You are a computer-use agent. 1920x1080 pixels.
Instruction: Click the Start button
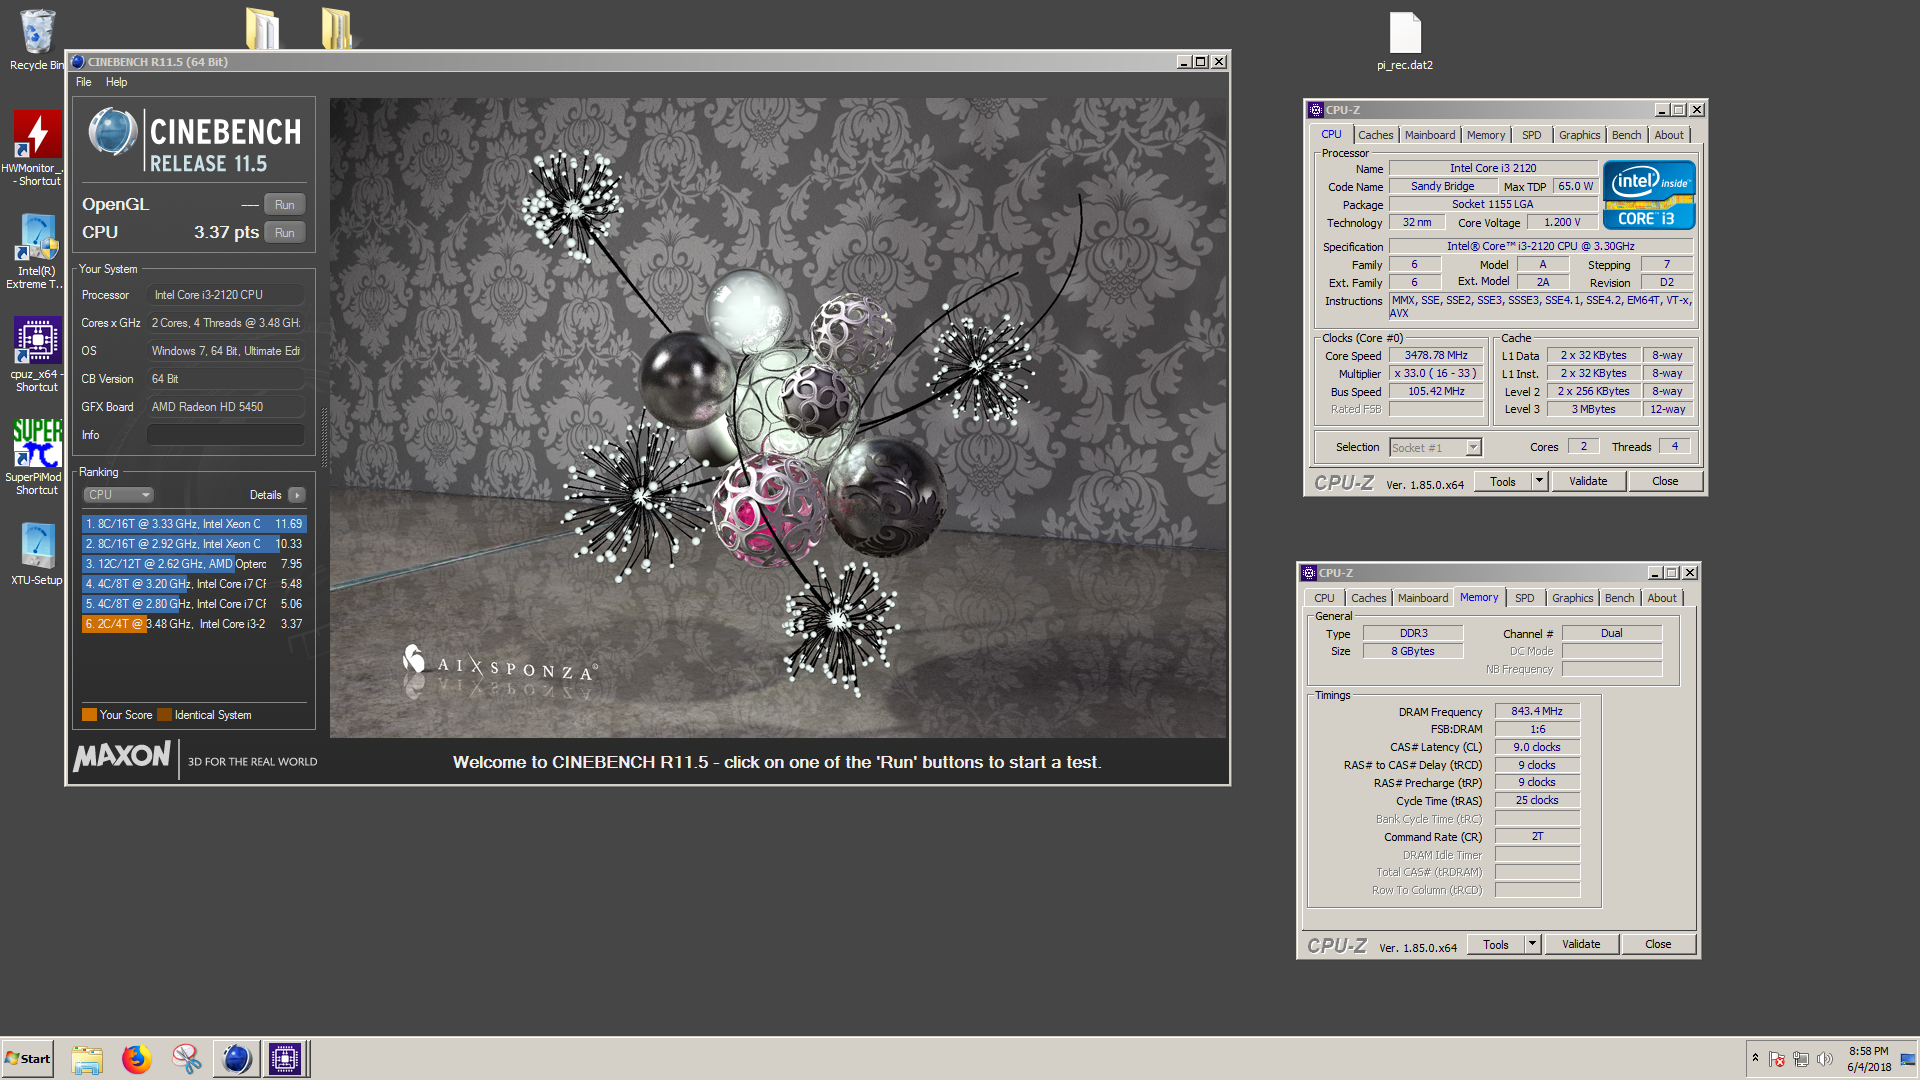tap(28, 1059)
